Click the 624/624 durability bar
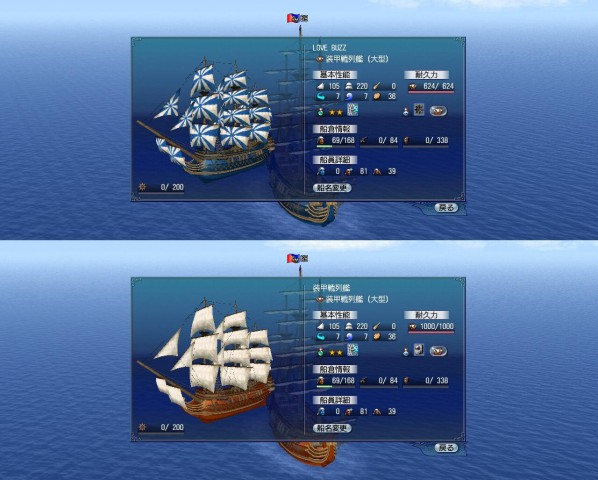 (431, 87)
